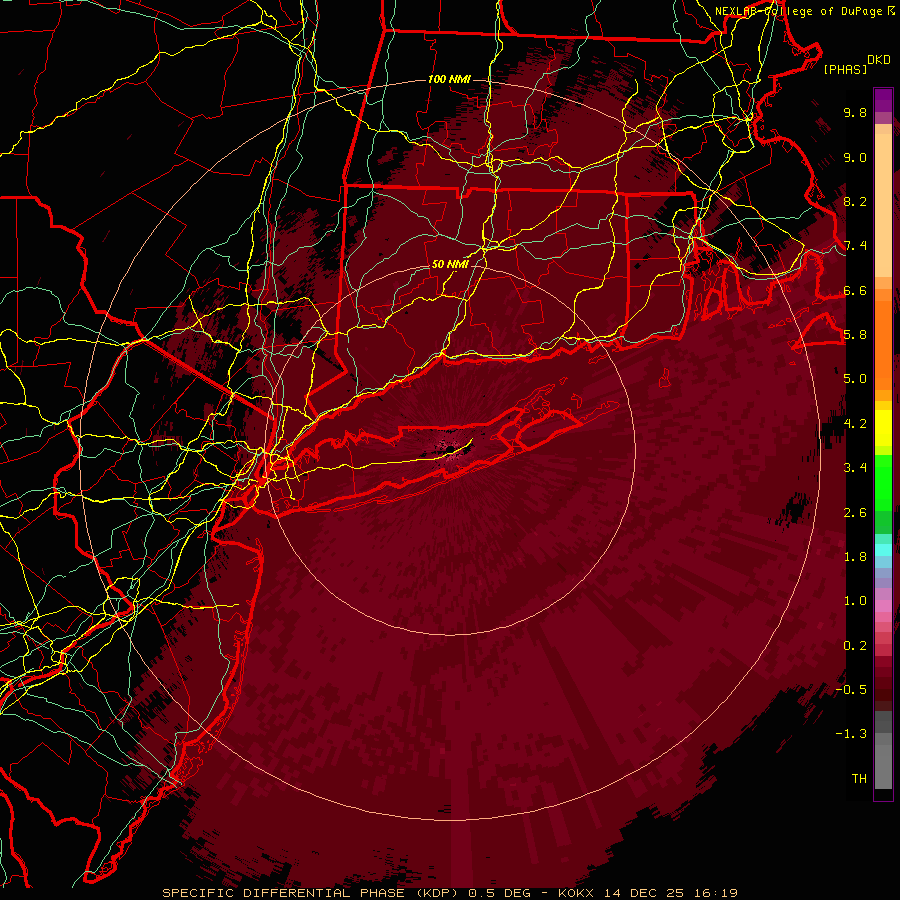The image size is (900, 900).
Task: Click the [PHAS] label above the color bar
Action: (x=845, y=69)
